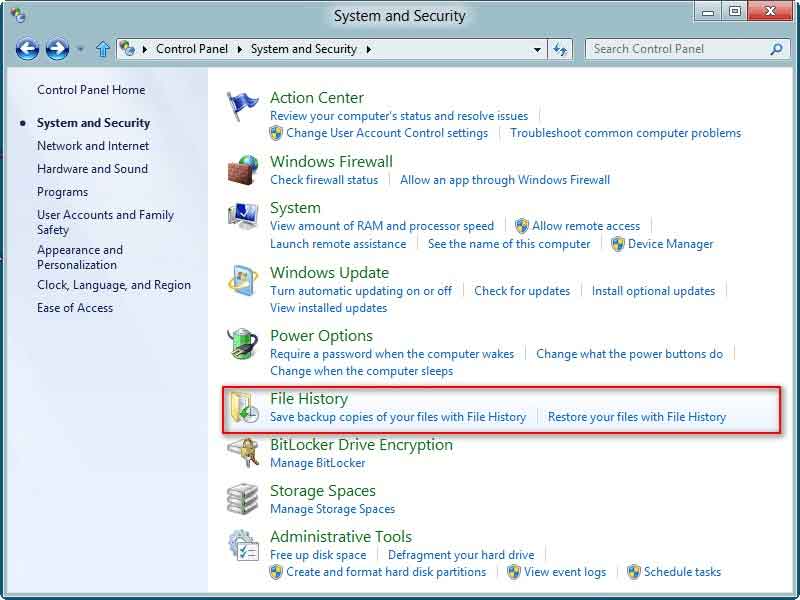Click Turn automatic updating on or off
The width and height of the screenshot is (800, 600).
coord(361,291)
